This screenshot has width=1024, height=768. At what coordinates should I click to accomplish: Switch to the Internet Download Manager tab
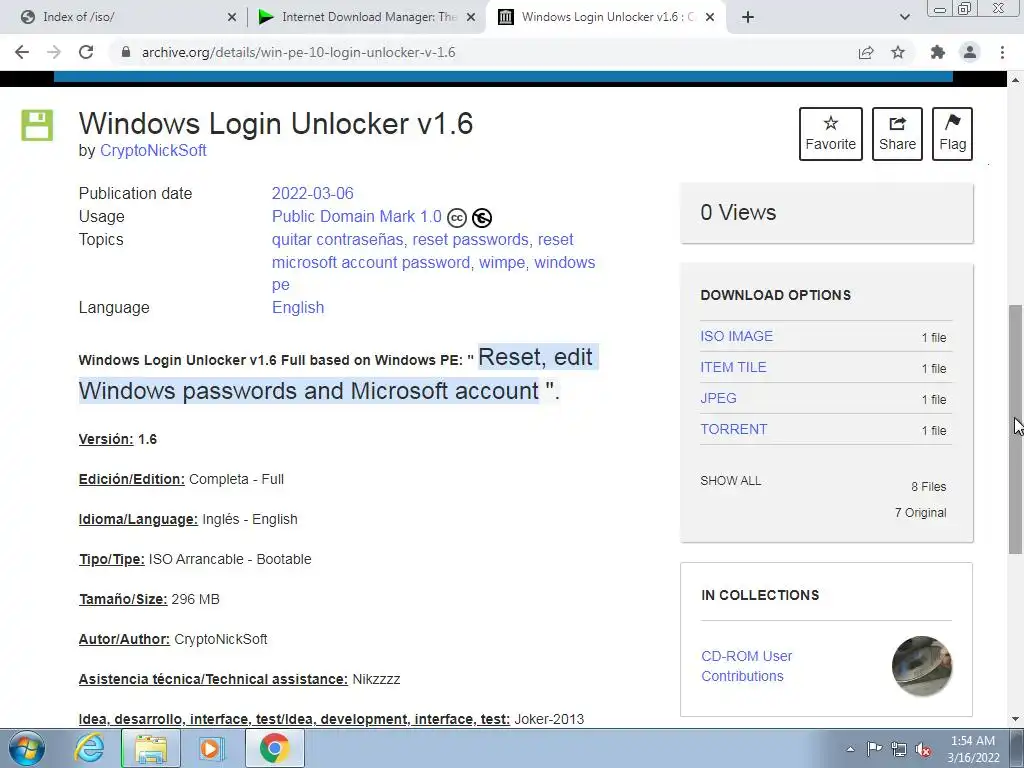[x=369, y=17]
